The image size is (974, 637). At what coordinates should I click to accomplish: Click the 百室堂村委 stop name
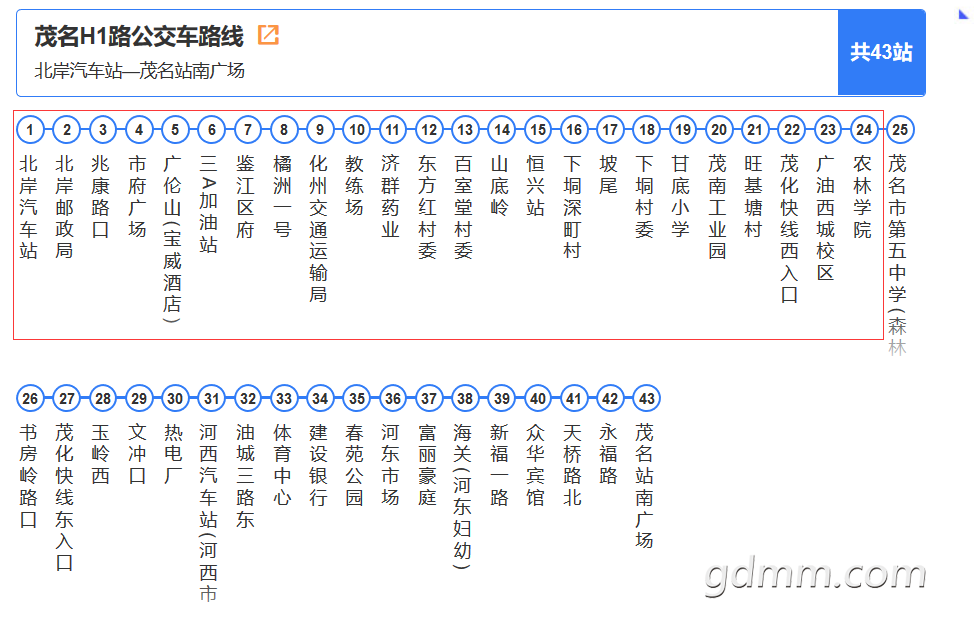463,208
